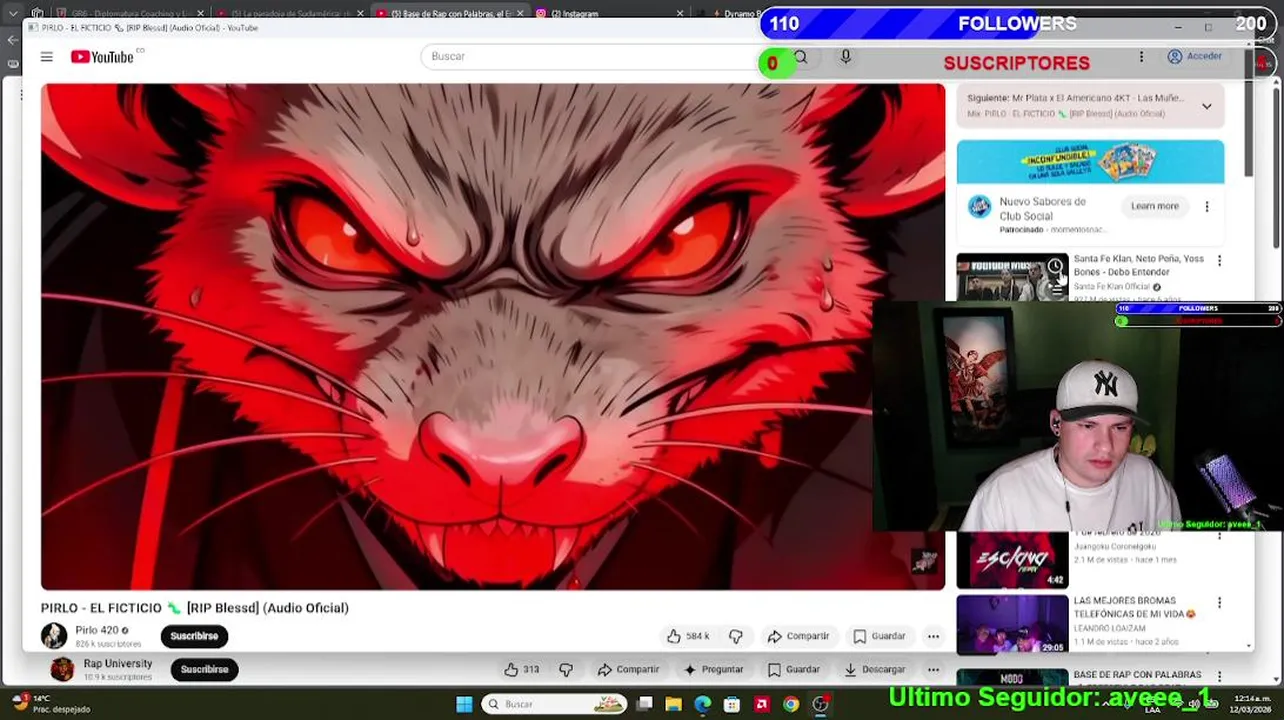Open Task View in the taskbar
This screenshot has width=1284, height=720.
pyautogui.click(x=645, y=704)
